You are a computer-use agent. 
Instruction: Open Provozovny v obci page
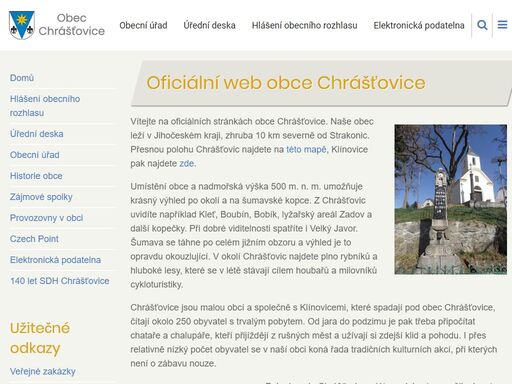point(46,218)
